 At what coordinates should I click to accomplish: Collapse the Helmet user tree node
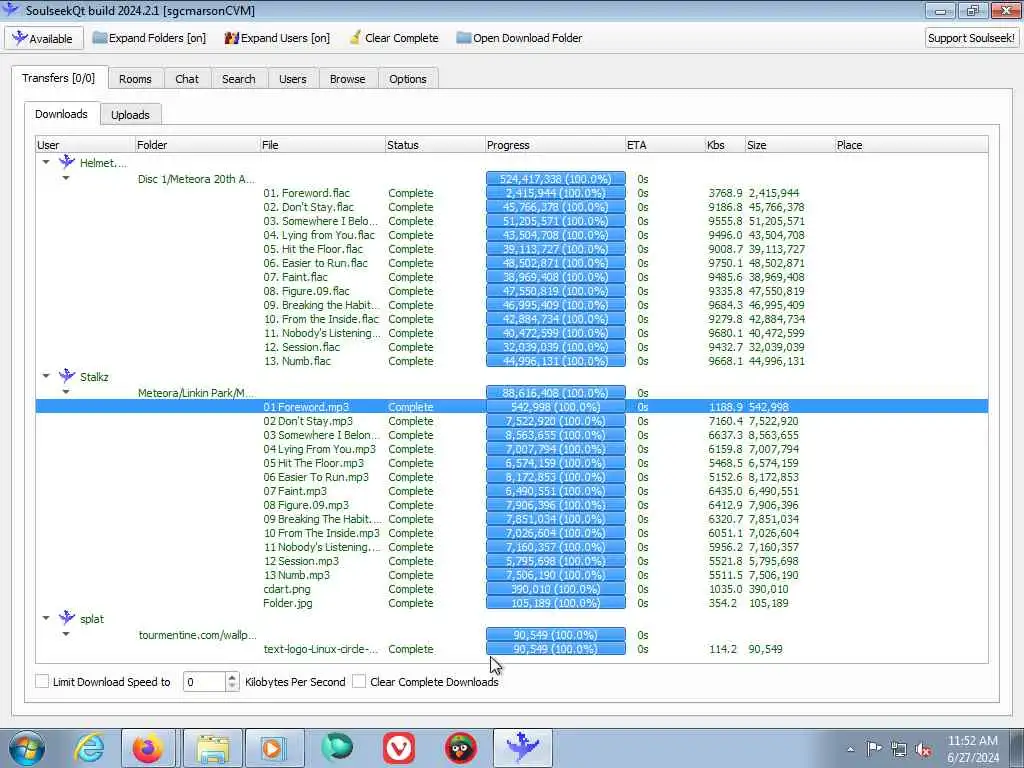[x=46, y=162]
